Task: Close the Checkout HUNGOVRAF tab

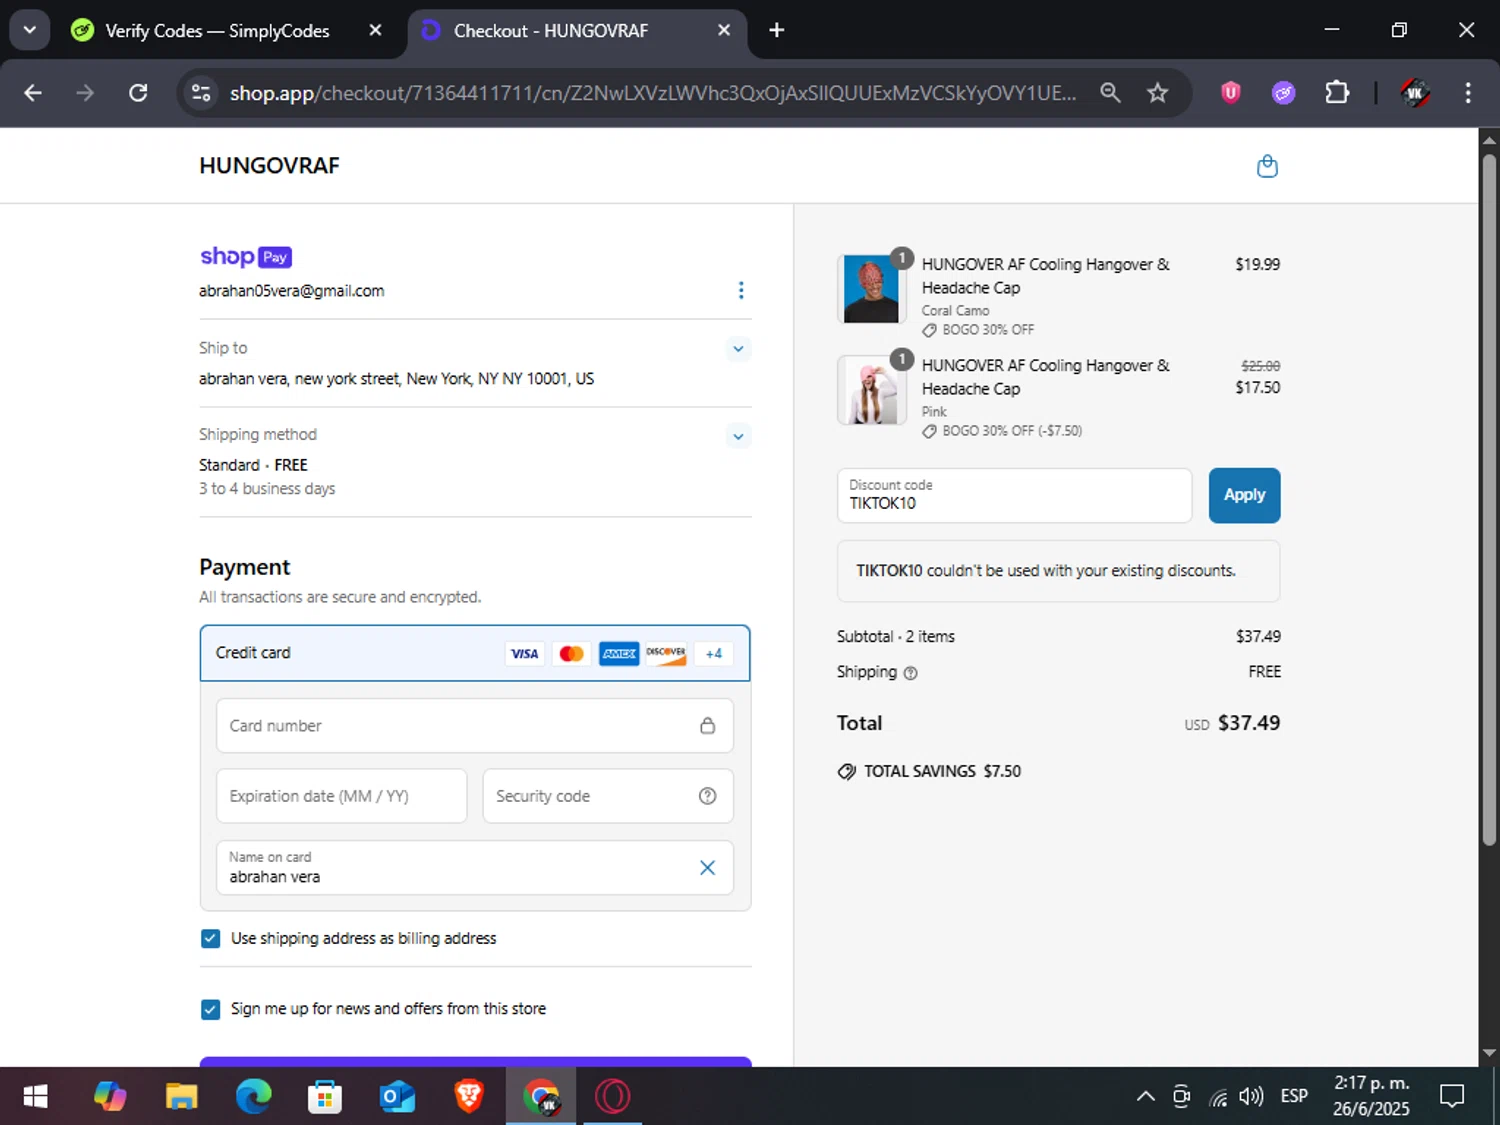Action: pyautogui.click(x=724, y=31)
